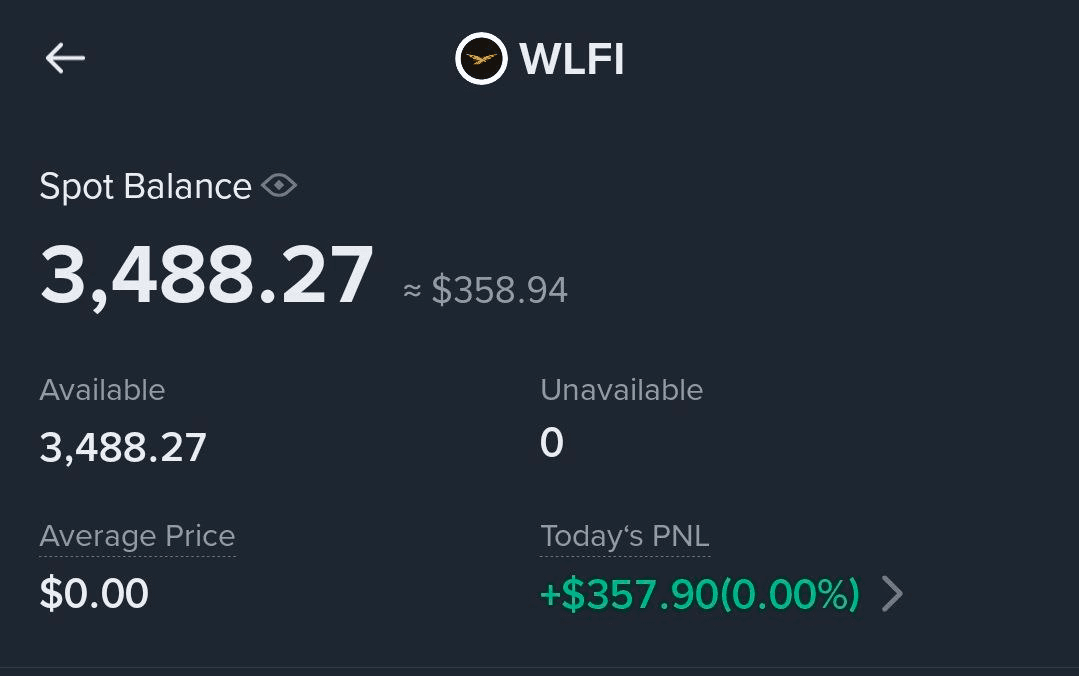Viewport: 1079px width, 676px height.
Task: Go back using the left arrow
Action: pyautogui.click(x=65, y=59)
